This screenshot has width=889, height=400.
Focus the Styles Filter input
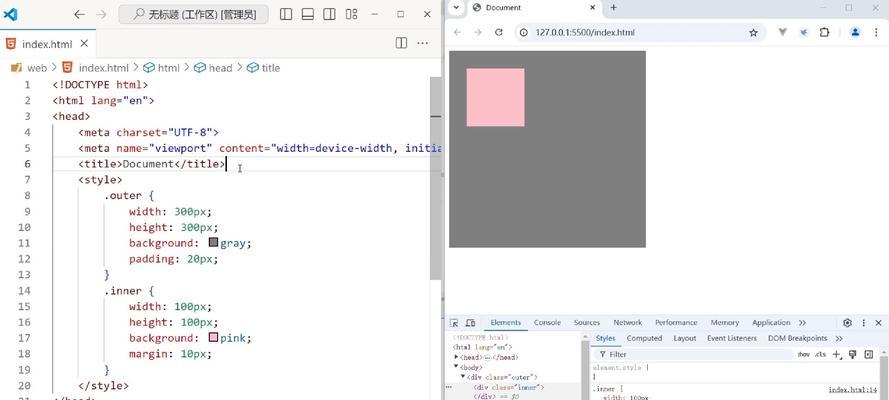tap(695, 355)
